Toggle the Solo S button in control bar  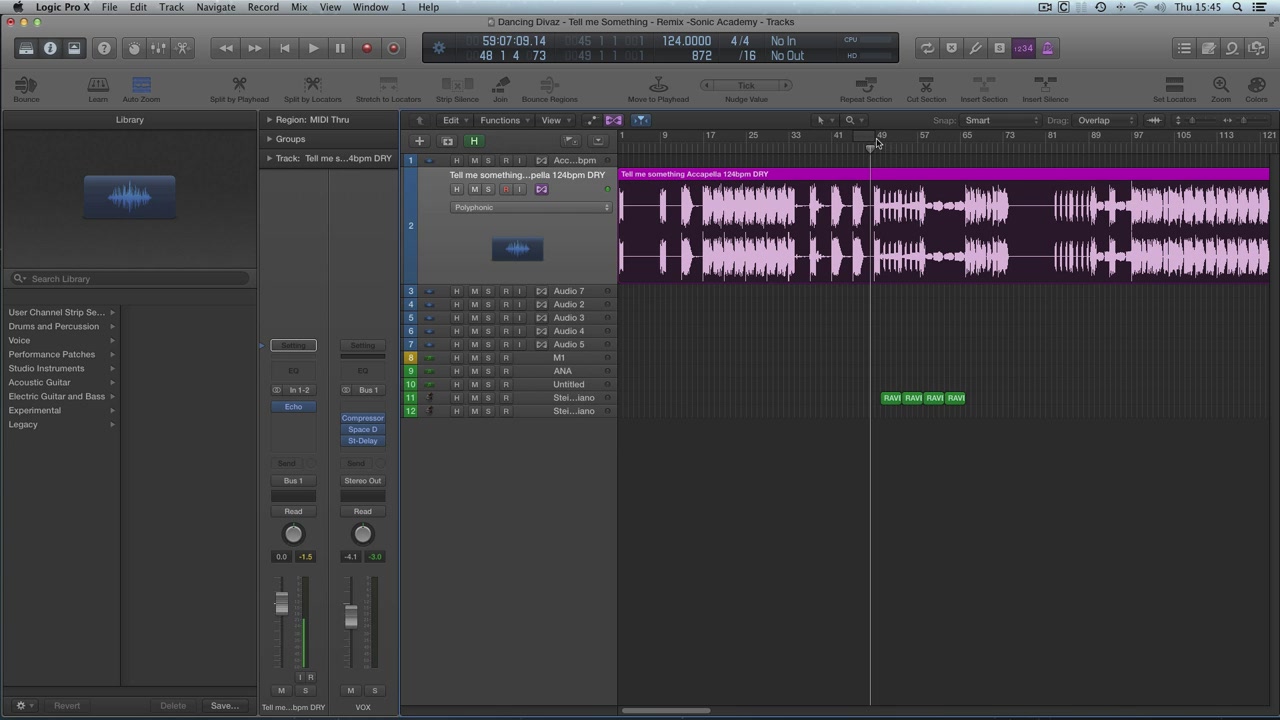click(x=999, y=48)
